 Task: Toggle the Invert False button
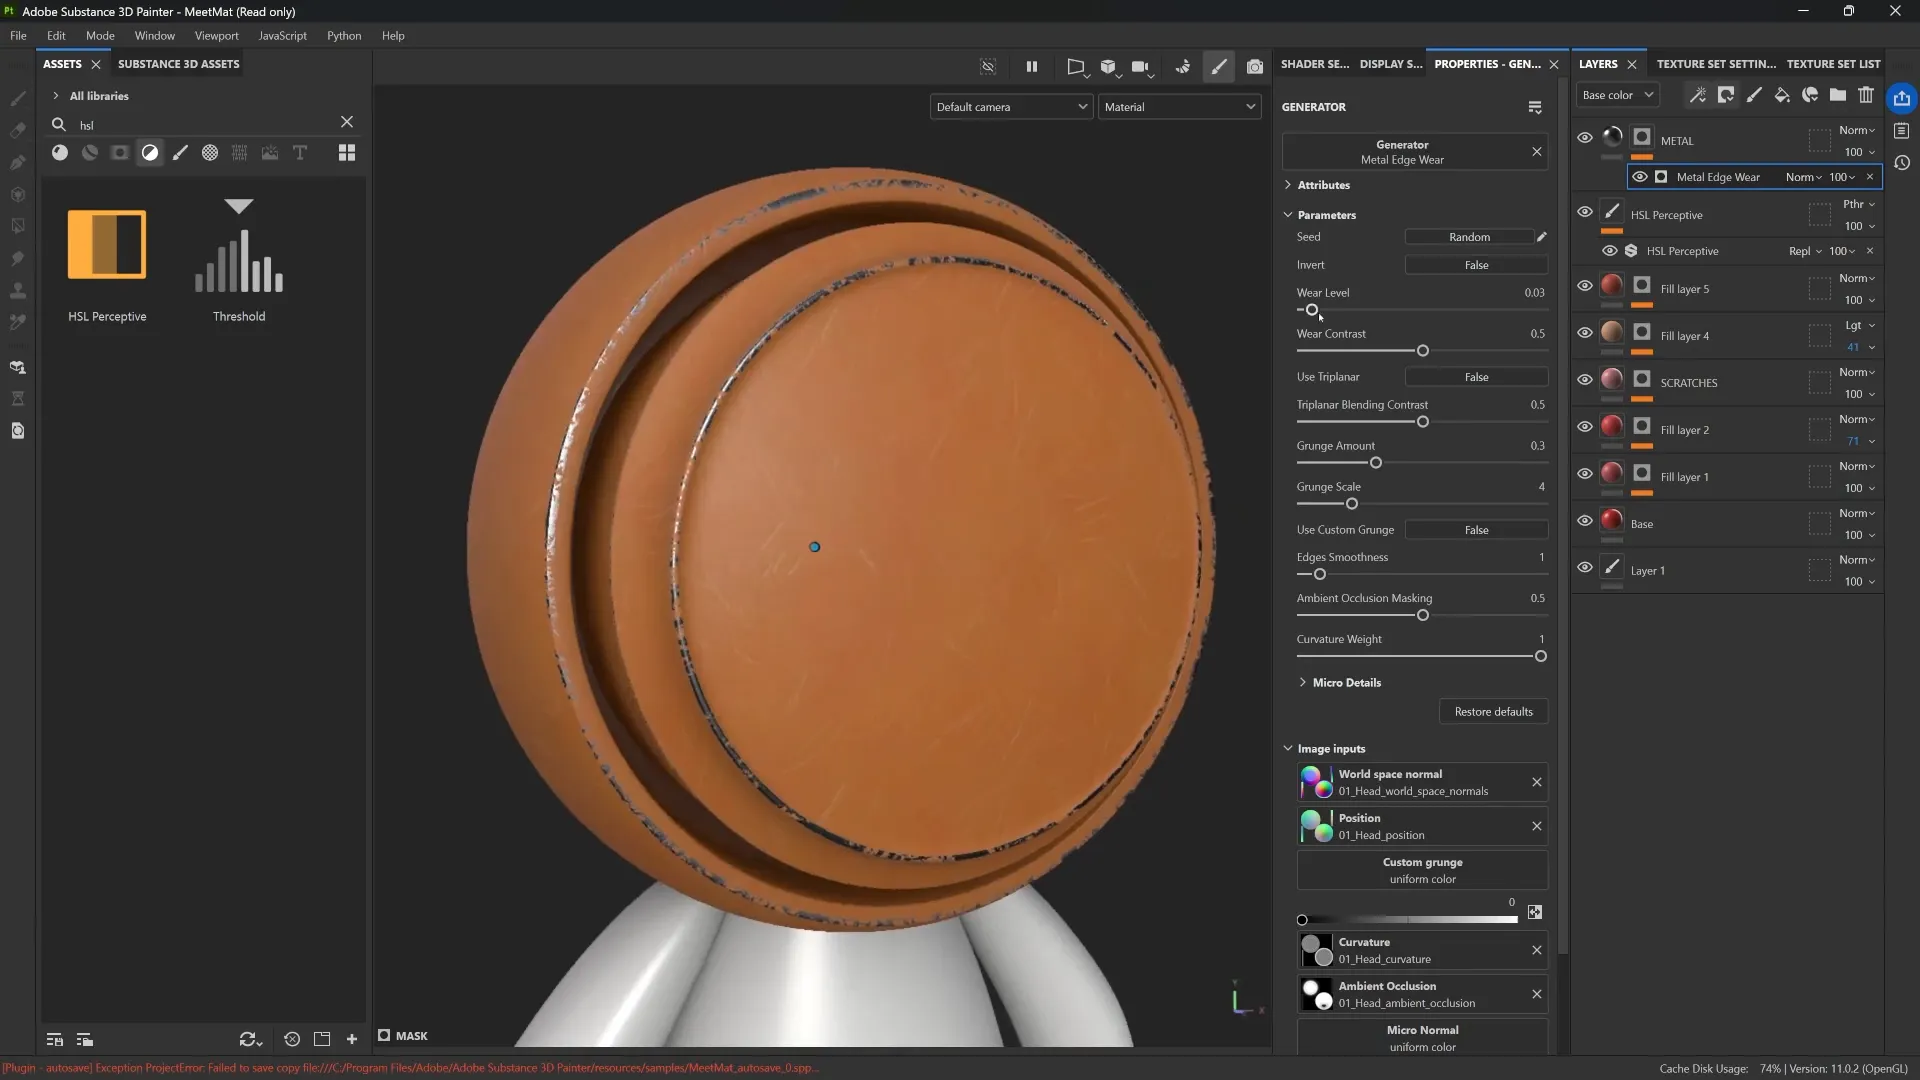(x=1476, y=265)
